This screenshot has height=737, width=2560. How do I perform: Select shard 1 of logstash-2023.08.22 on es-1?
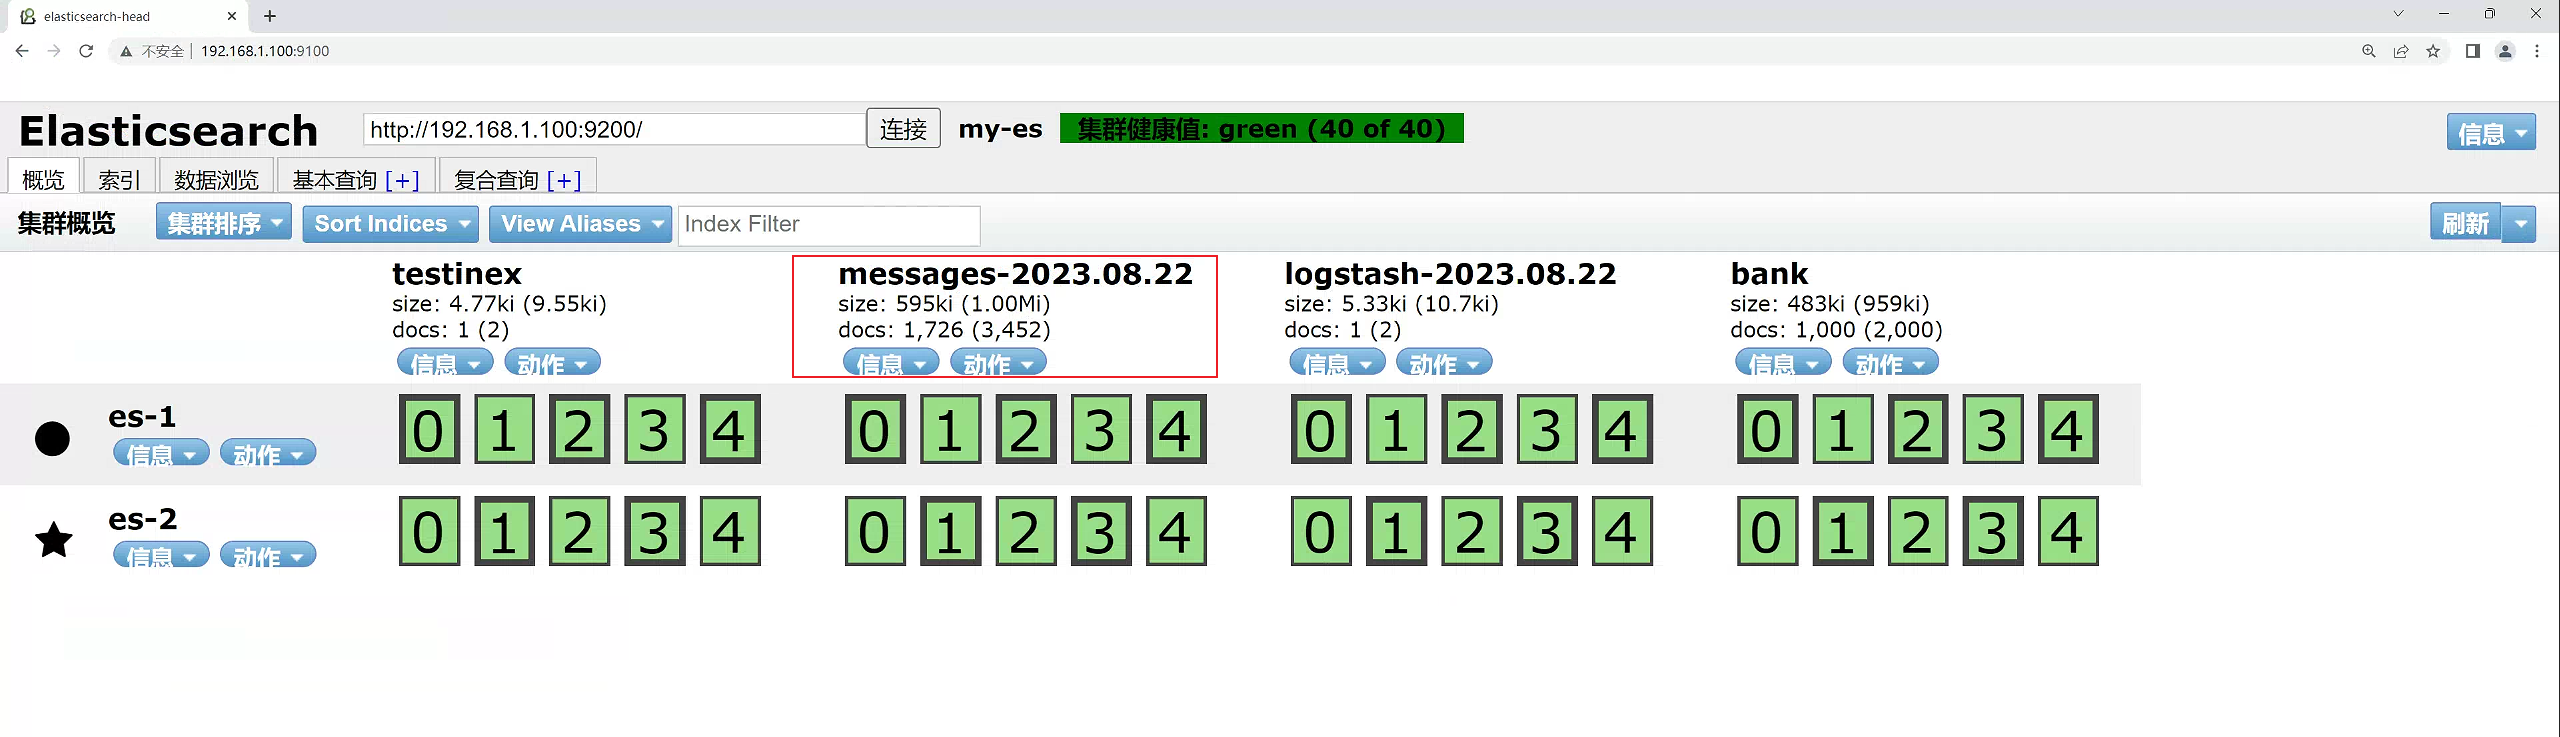(x=1397, y=429)
